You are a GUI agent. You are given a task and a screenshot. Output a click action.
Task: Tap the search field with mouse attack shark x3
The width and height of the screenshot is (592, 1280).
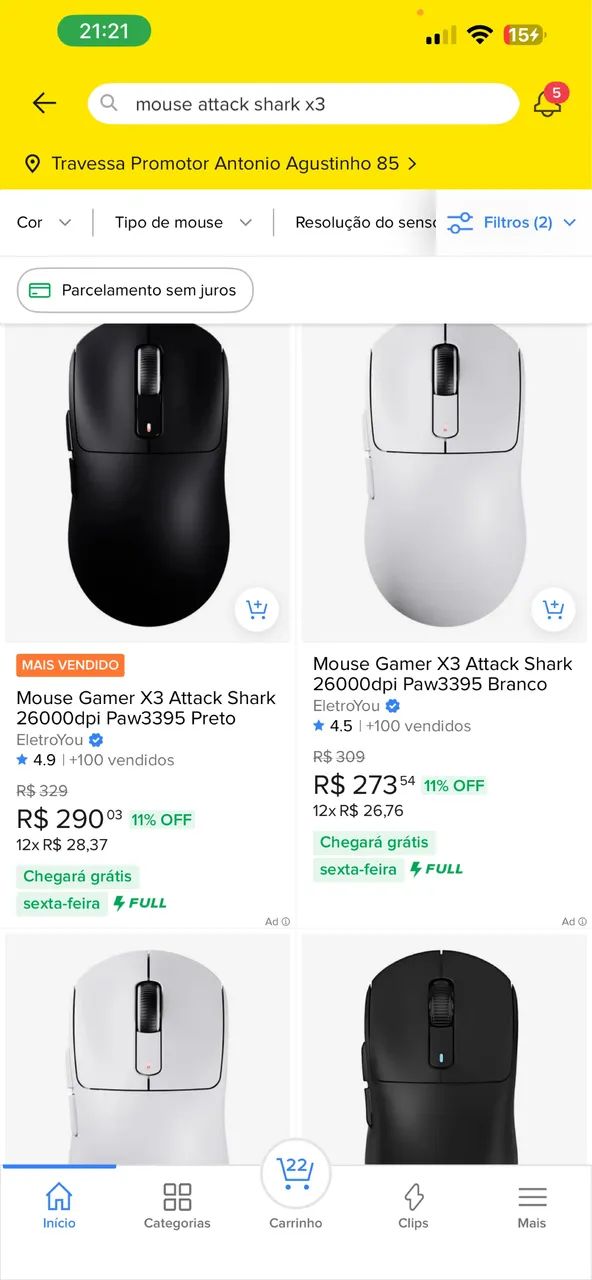click(300, 103)
